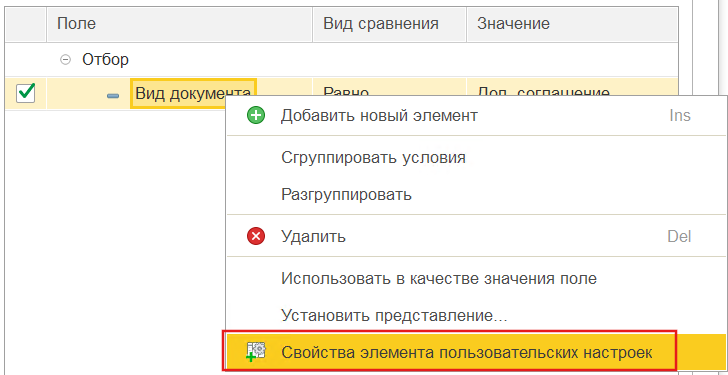728x375 pixels.
Task: Select Использовать в качестве значения поле
Action: tap(476, 278)
